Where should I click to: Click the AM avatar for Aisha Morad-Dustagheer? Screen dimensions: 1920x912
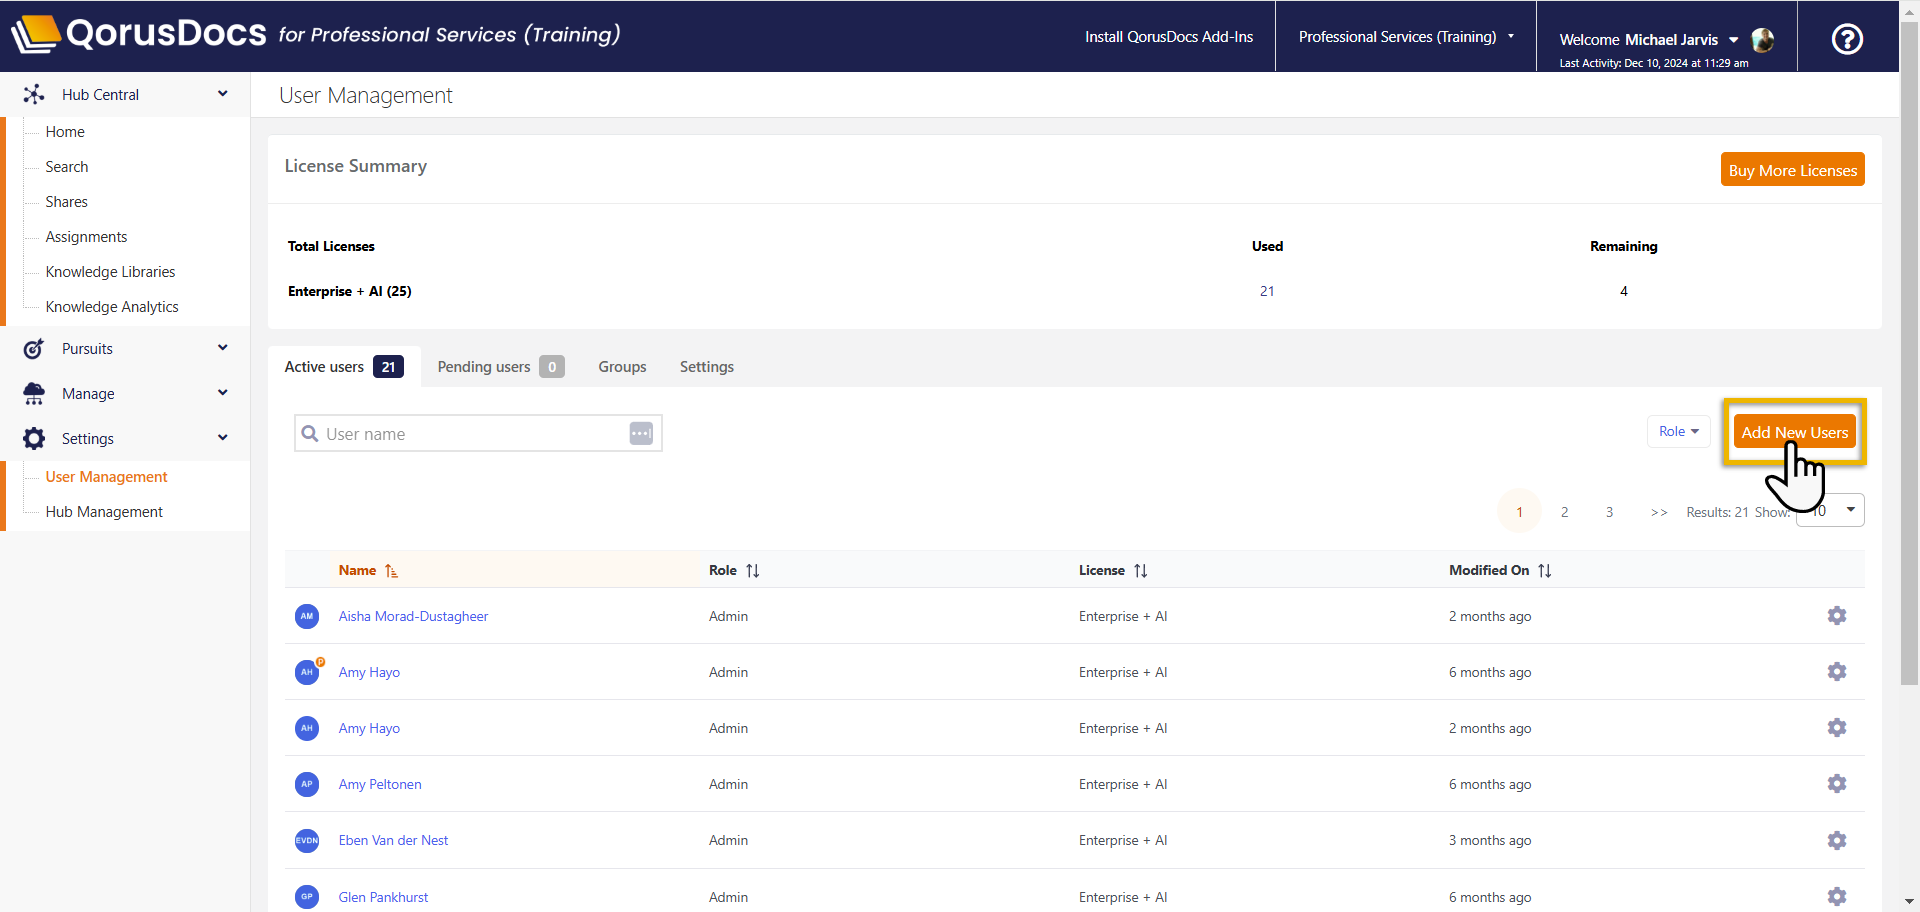307,616
